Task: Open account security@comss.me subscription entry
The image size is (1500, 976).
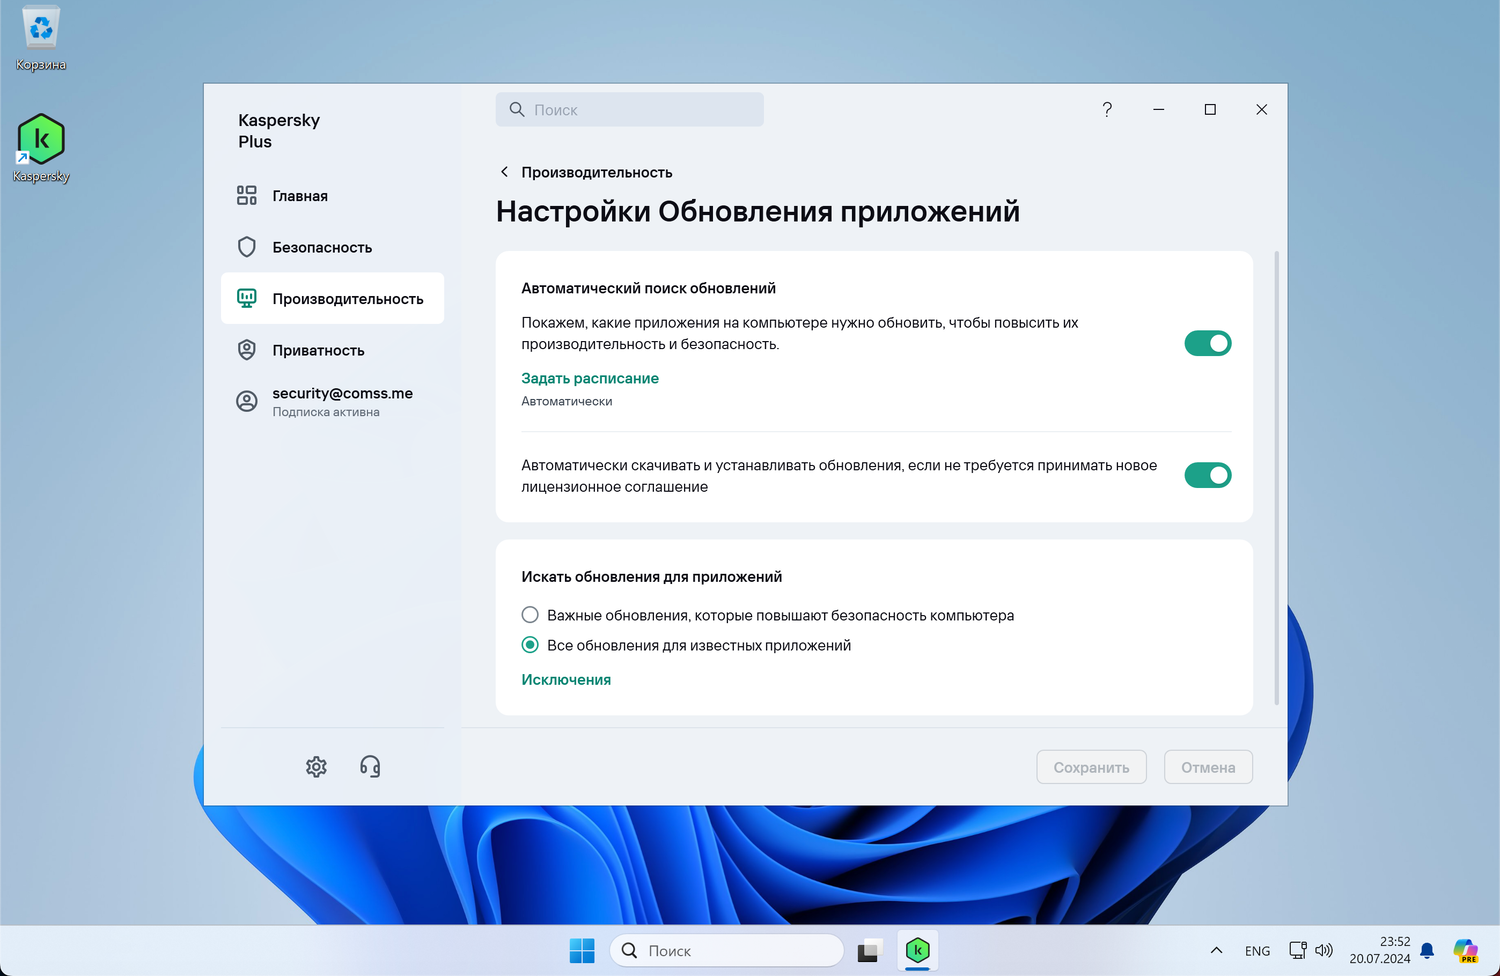Action: coord(332,401)
